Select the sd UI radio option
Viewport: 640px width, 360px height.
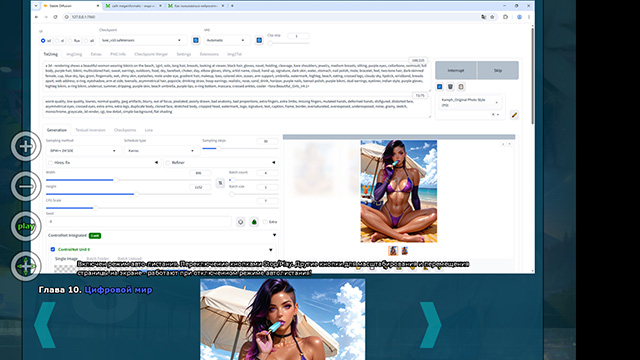click(43, 41)
